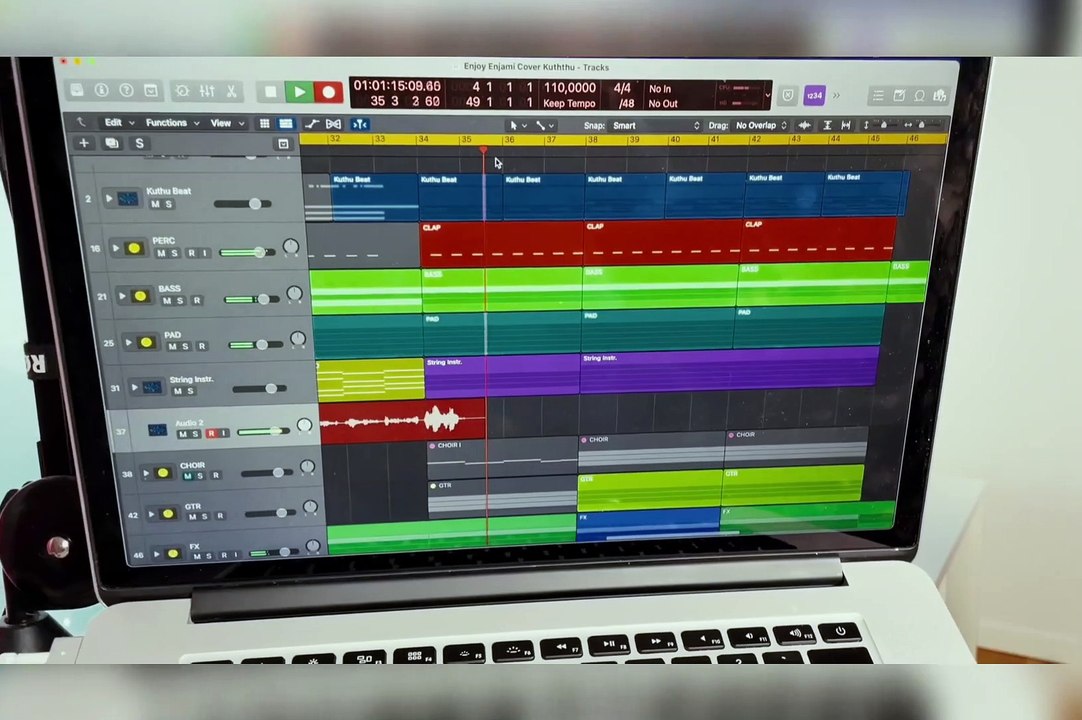Viewport: 1082px width, 720px height.
Task: Select the blue FX region at bar 38
Action: tap(648, 524)
